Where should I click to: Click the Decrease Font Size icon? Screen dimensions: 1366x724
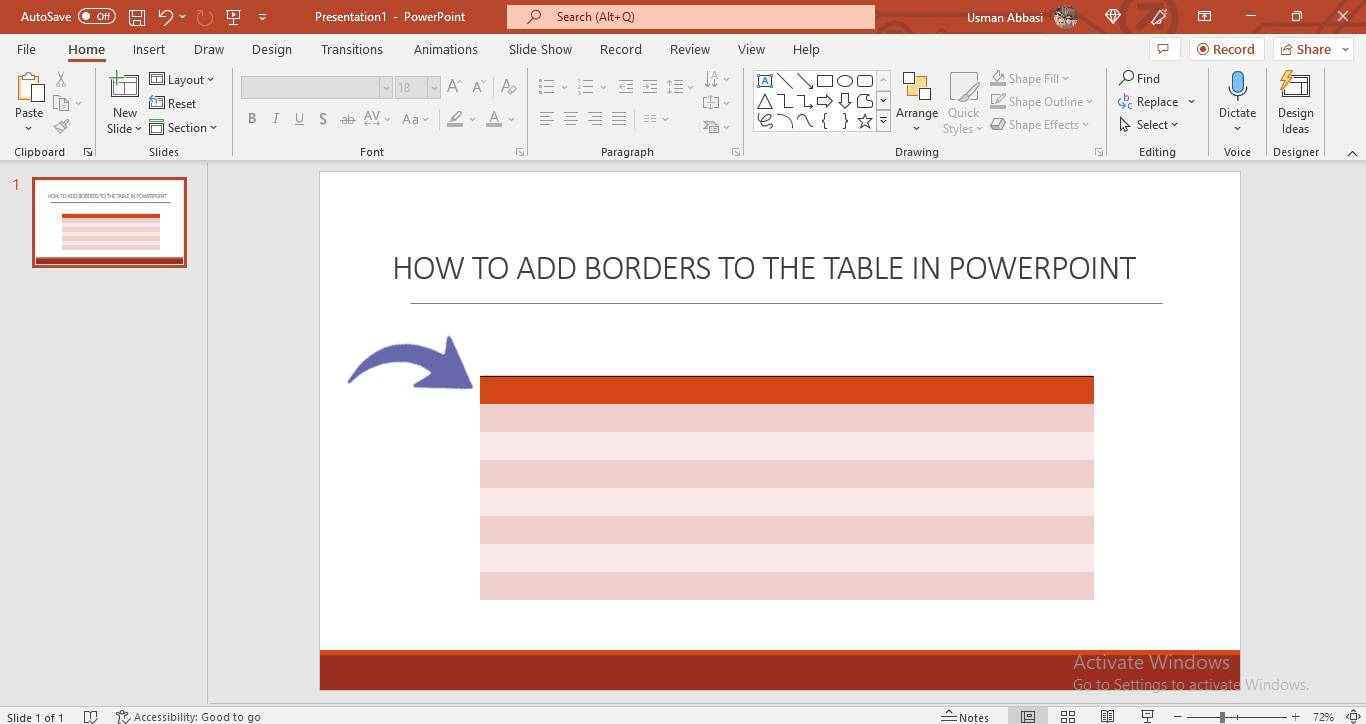coord(477,87)
